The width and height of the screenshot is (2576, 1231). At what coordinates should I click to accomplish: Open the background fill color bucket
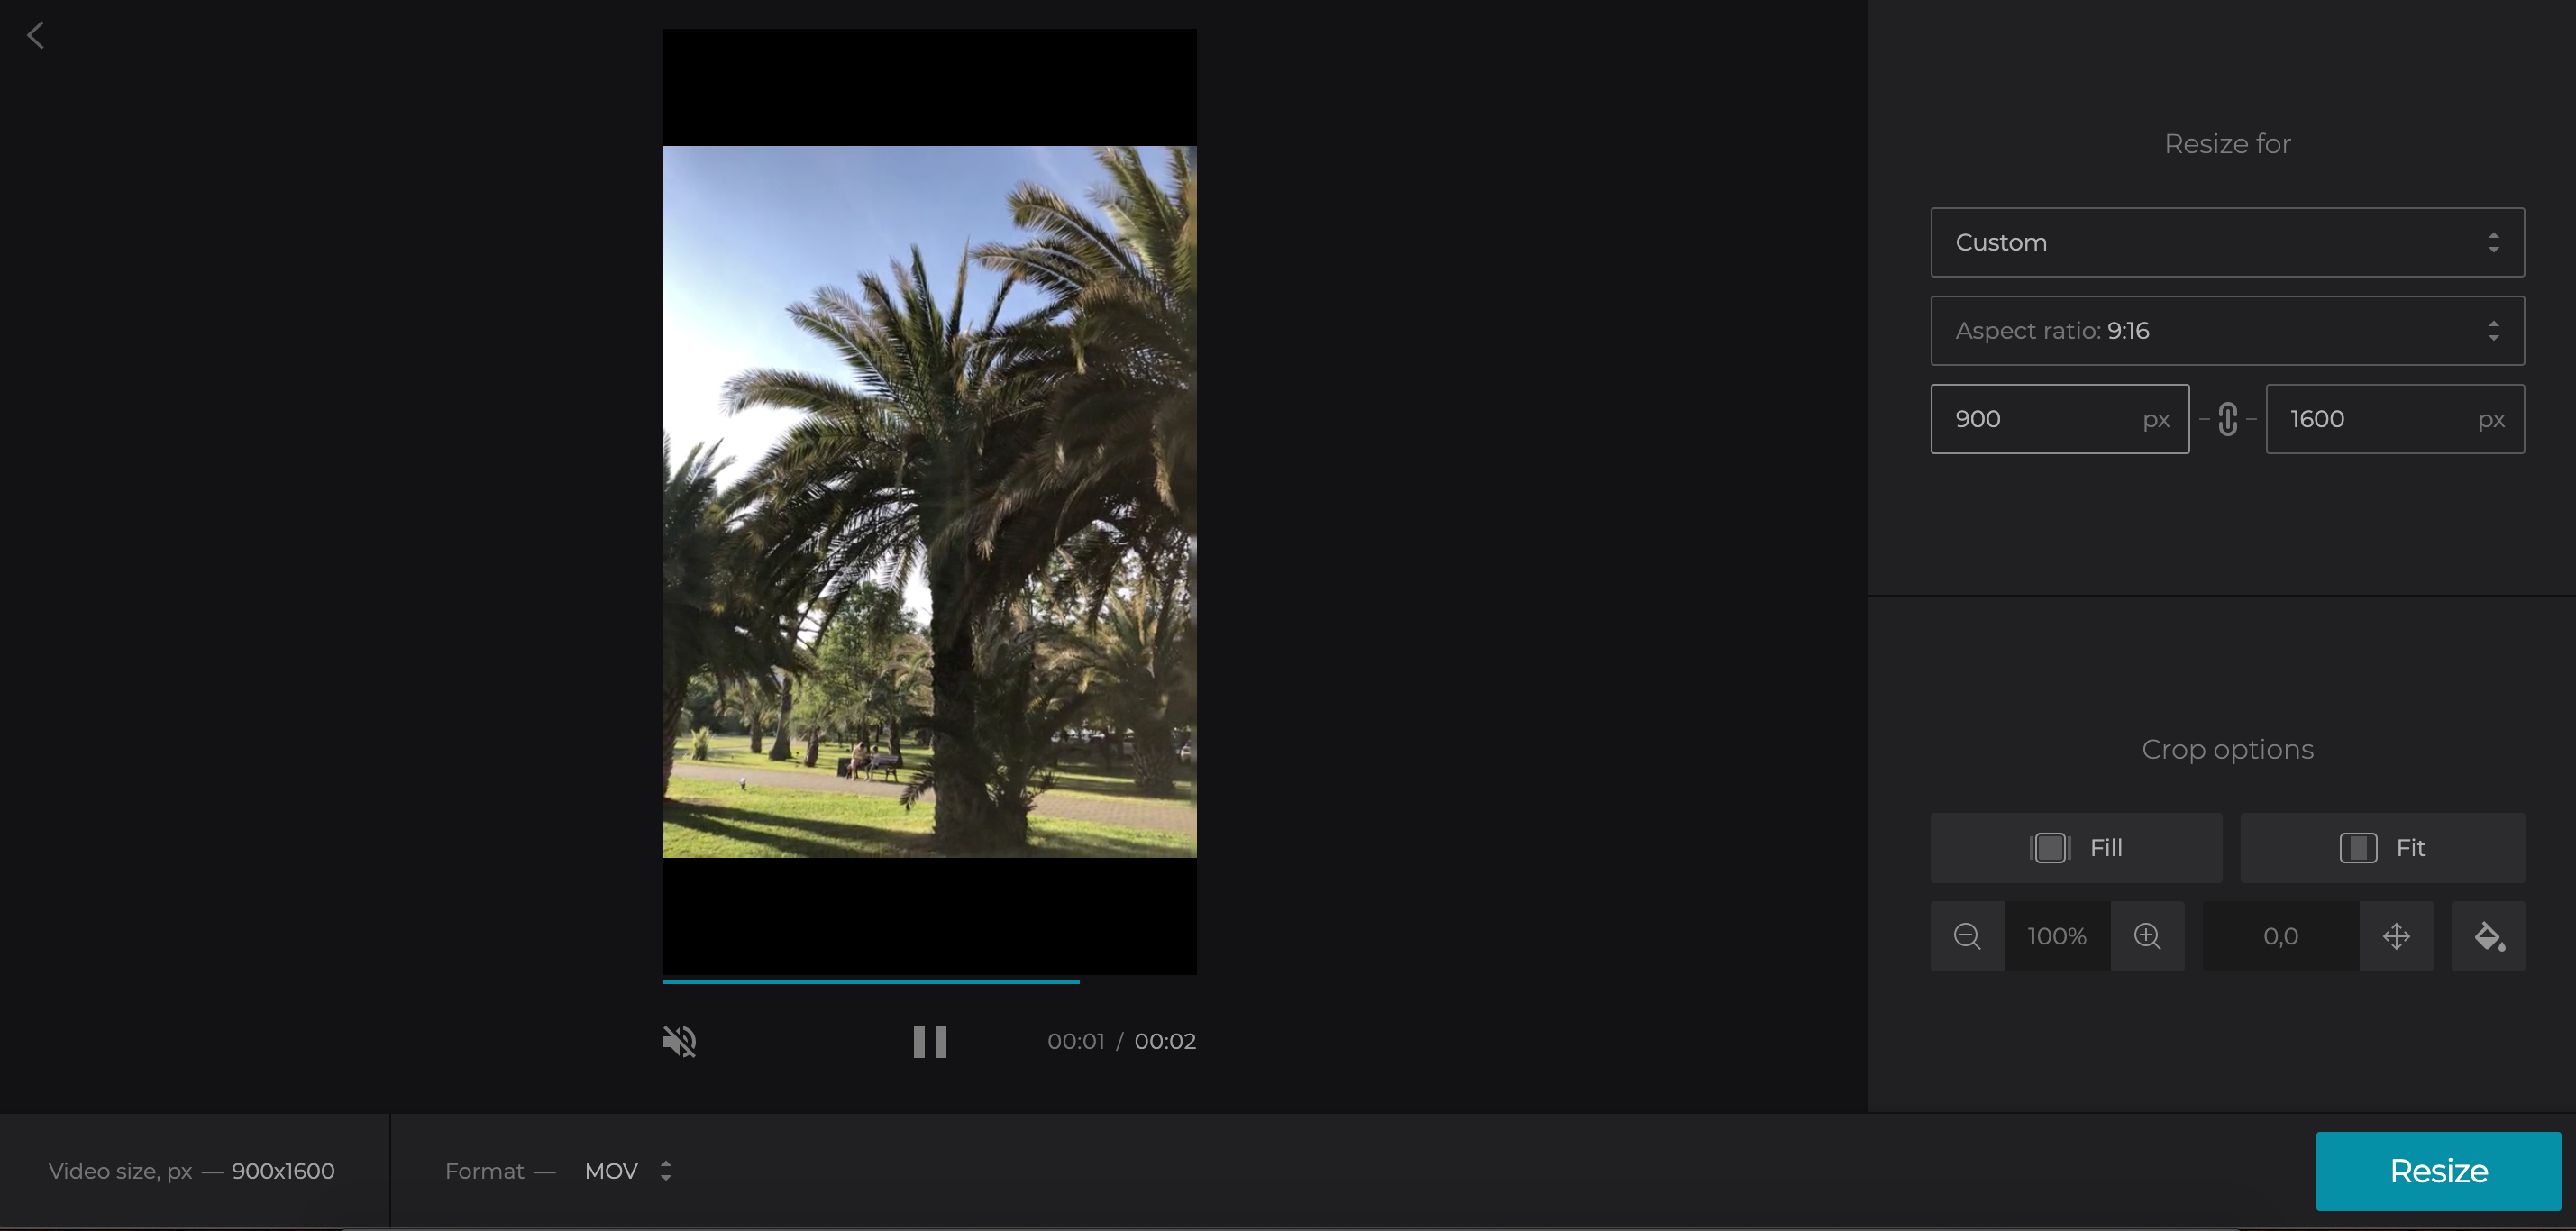click(x=2488, y=936)
